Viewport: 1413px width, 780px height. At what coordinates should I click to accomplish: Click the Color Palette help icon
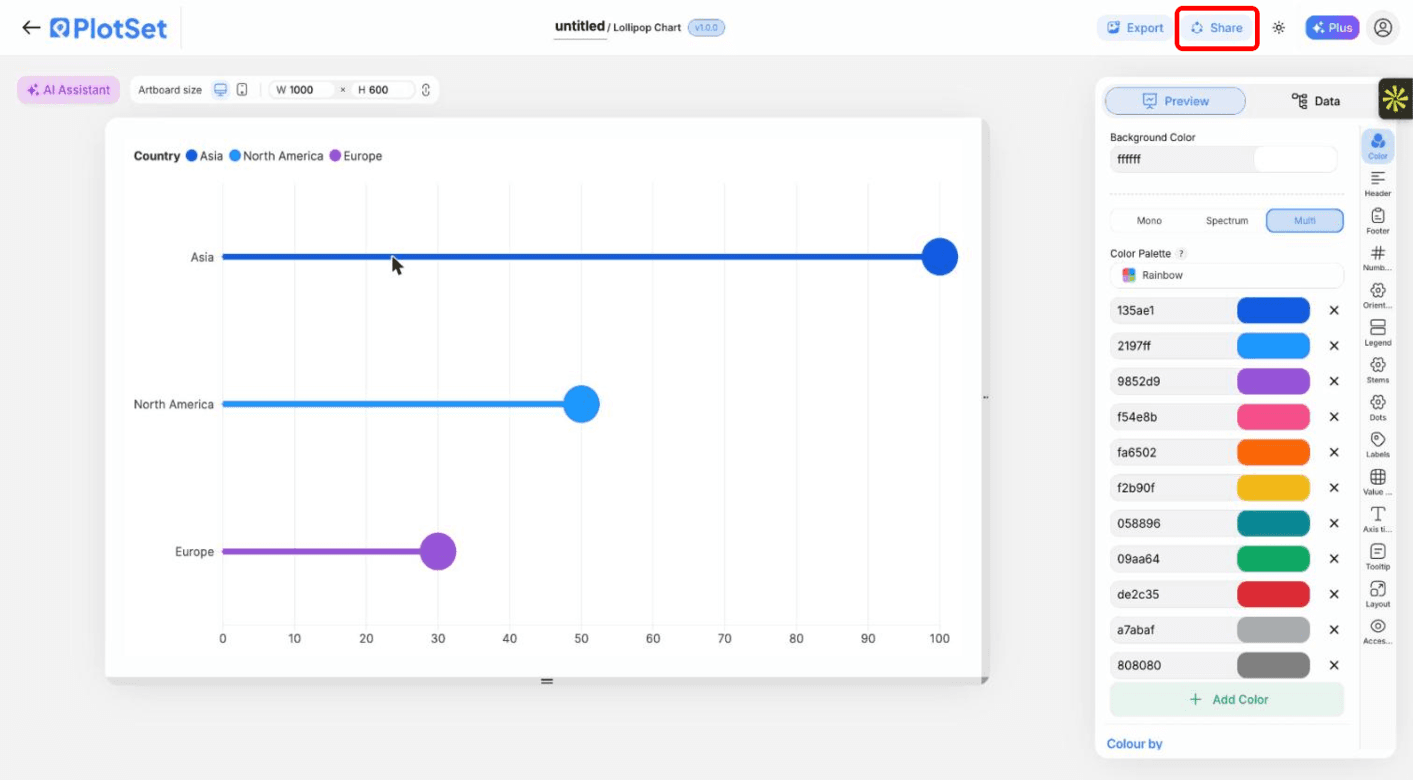(x=1181, y=254)
